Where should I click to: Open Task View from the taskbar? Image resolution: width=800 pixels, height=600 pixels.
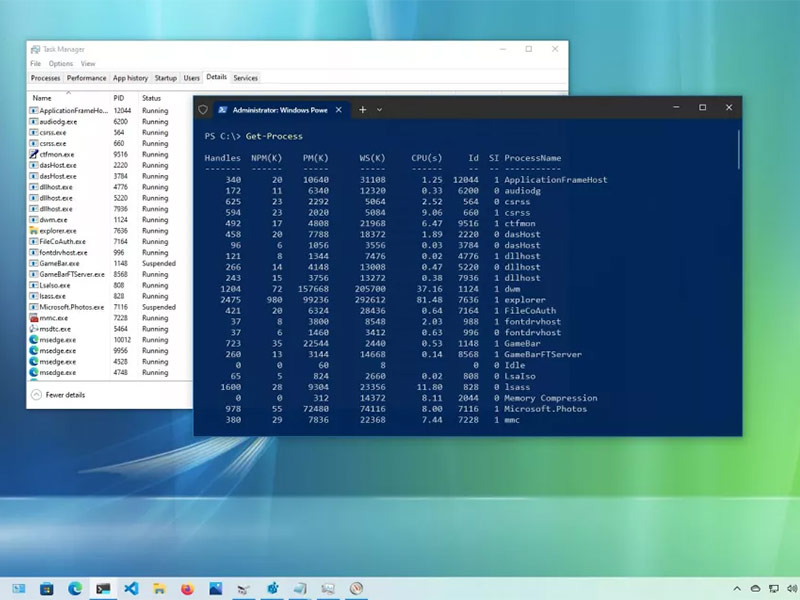pos(18,589)
